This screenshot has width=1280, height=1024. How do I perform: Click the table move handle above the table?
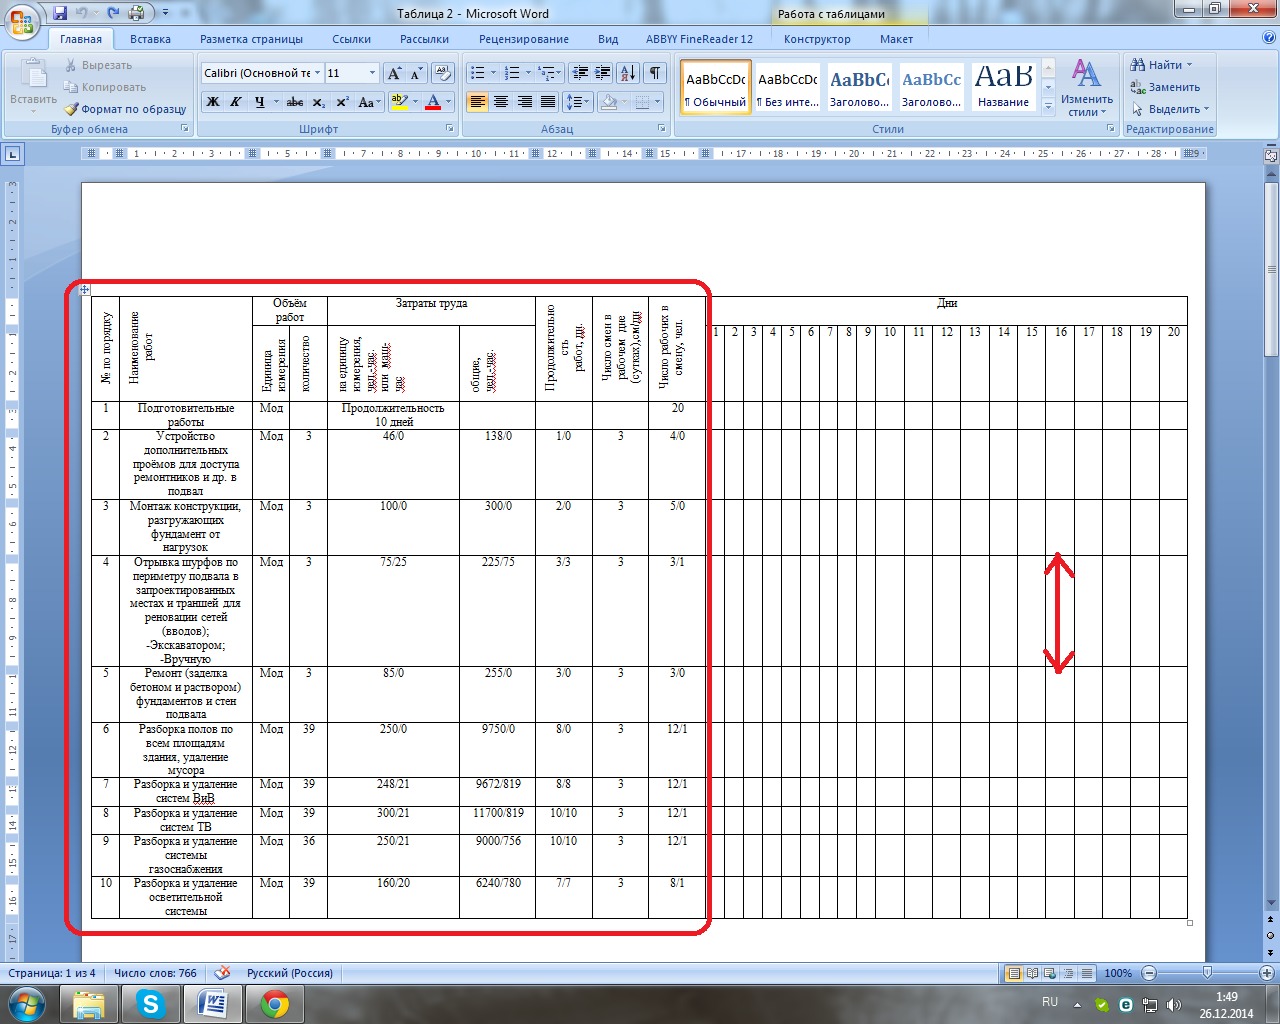tap(85, 290)
